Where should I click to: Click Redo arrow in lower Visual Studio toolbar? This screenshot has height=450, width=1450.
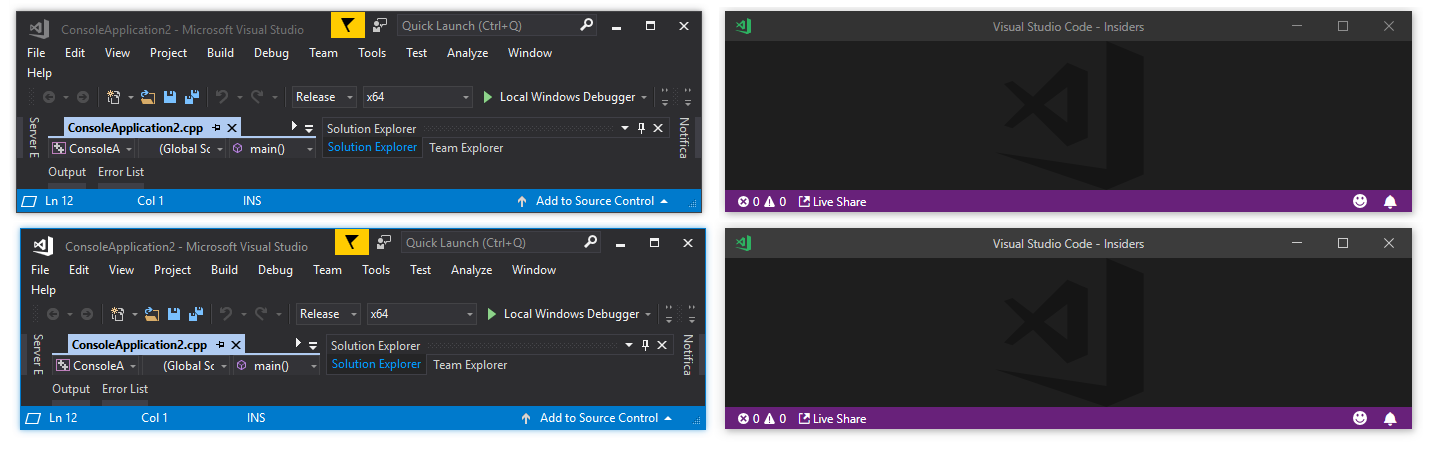[261, 314]
